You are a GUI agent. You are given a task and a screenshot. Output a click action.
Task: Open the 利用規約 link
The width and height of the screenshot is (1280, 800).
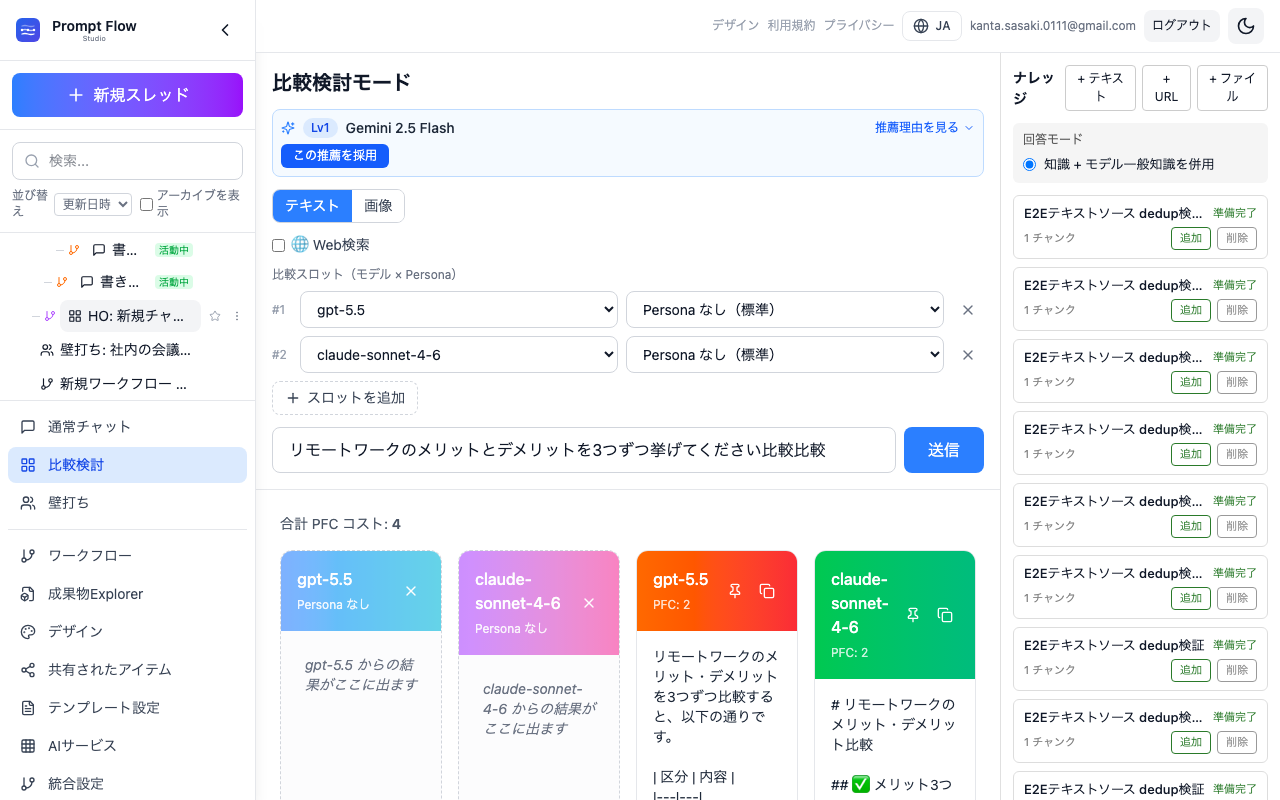[x=791, y=26]
